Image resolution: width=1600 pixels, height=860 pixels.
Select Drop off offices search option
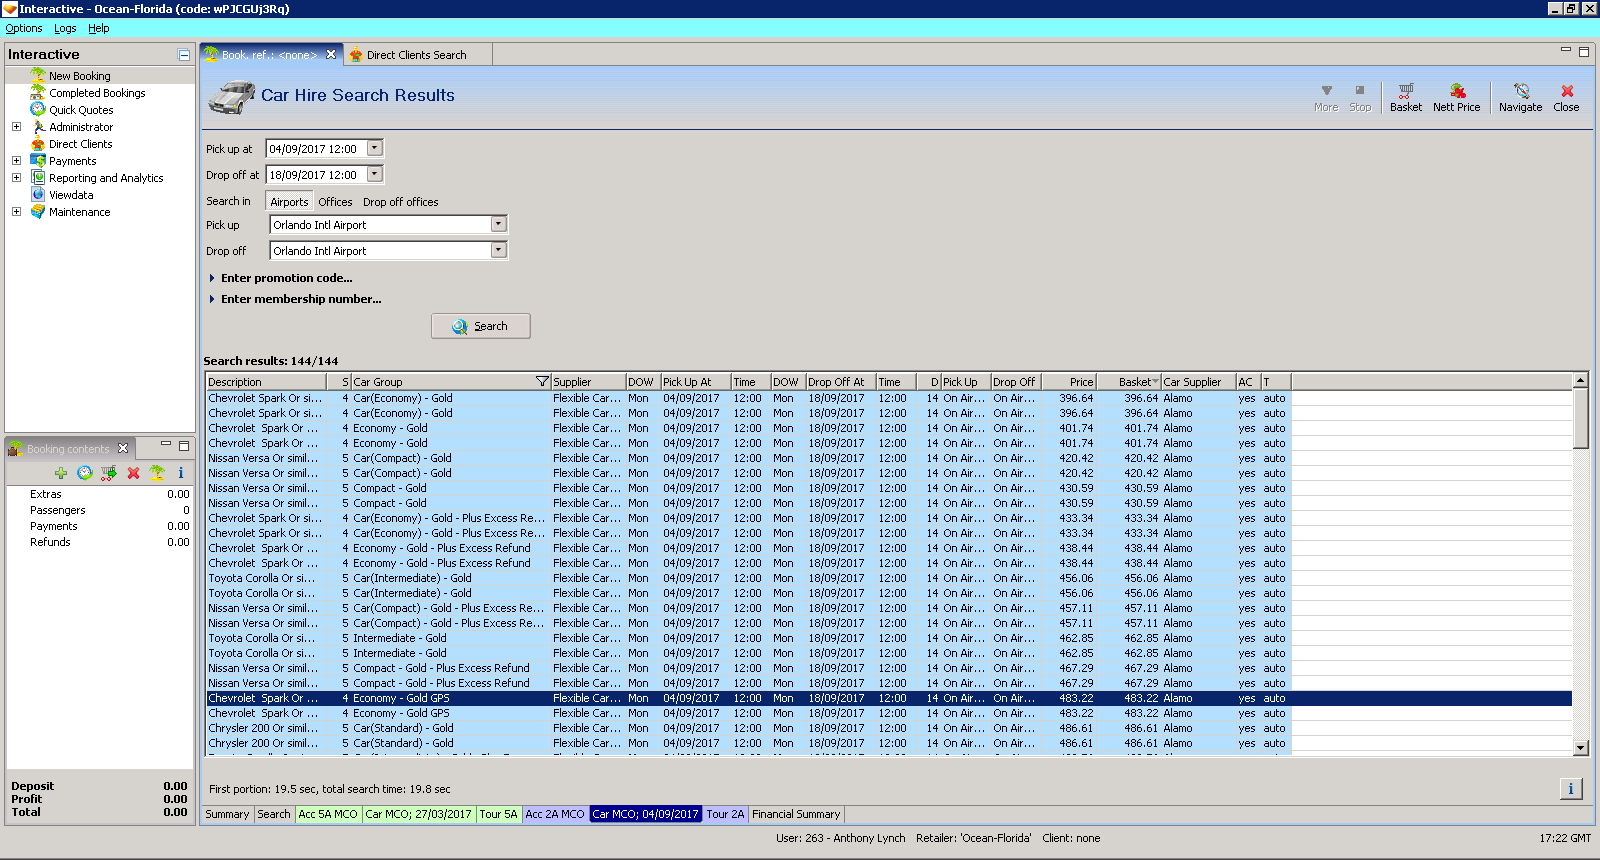[x=400, y=202]
